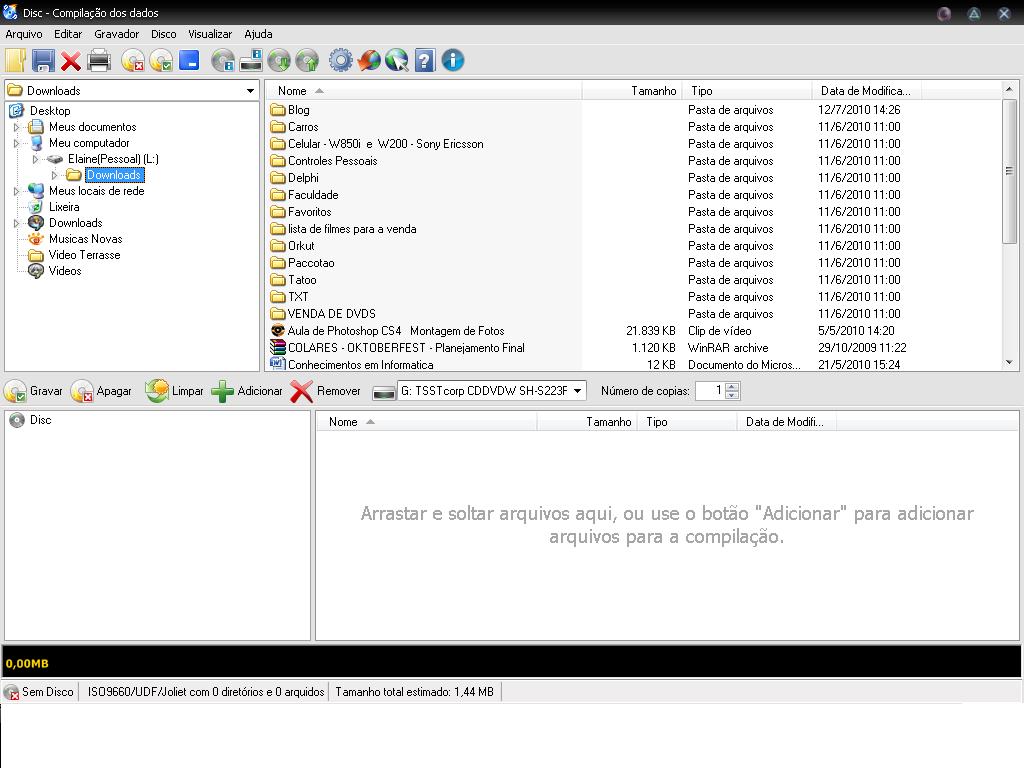Open the help icon with question mark

coord(424,61)
